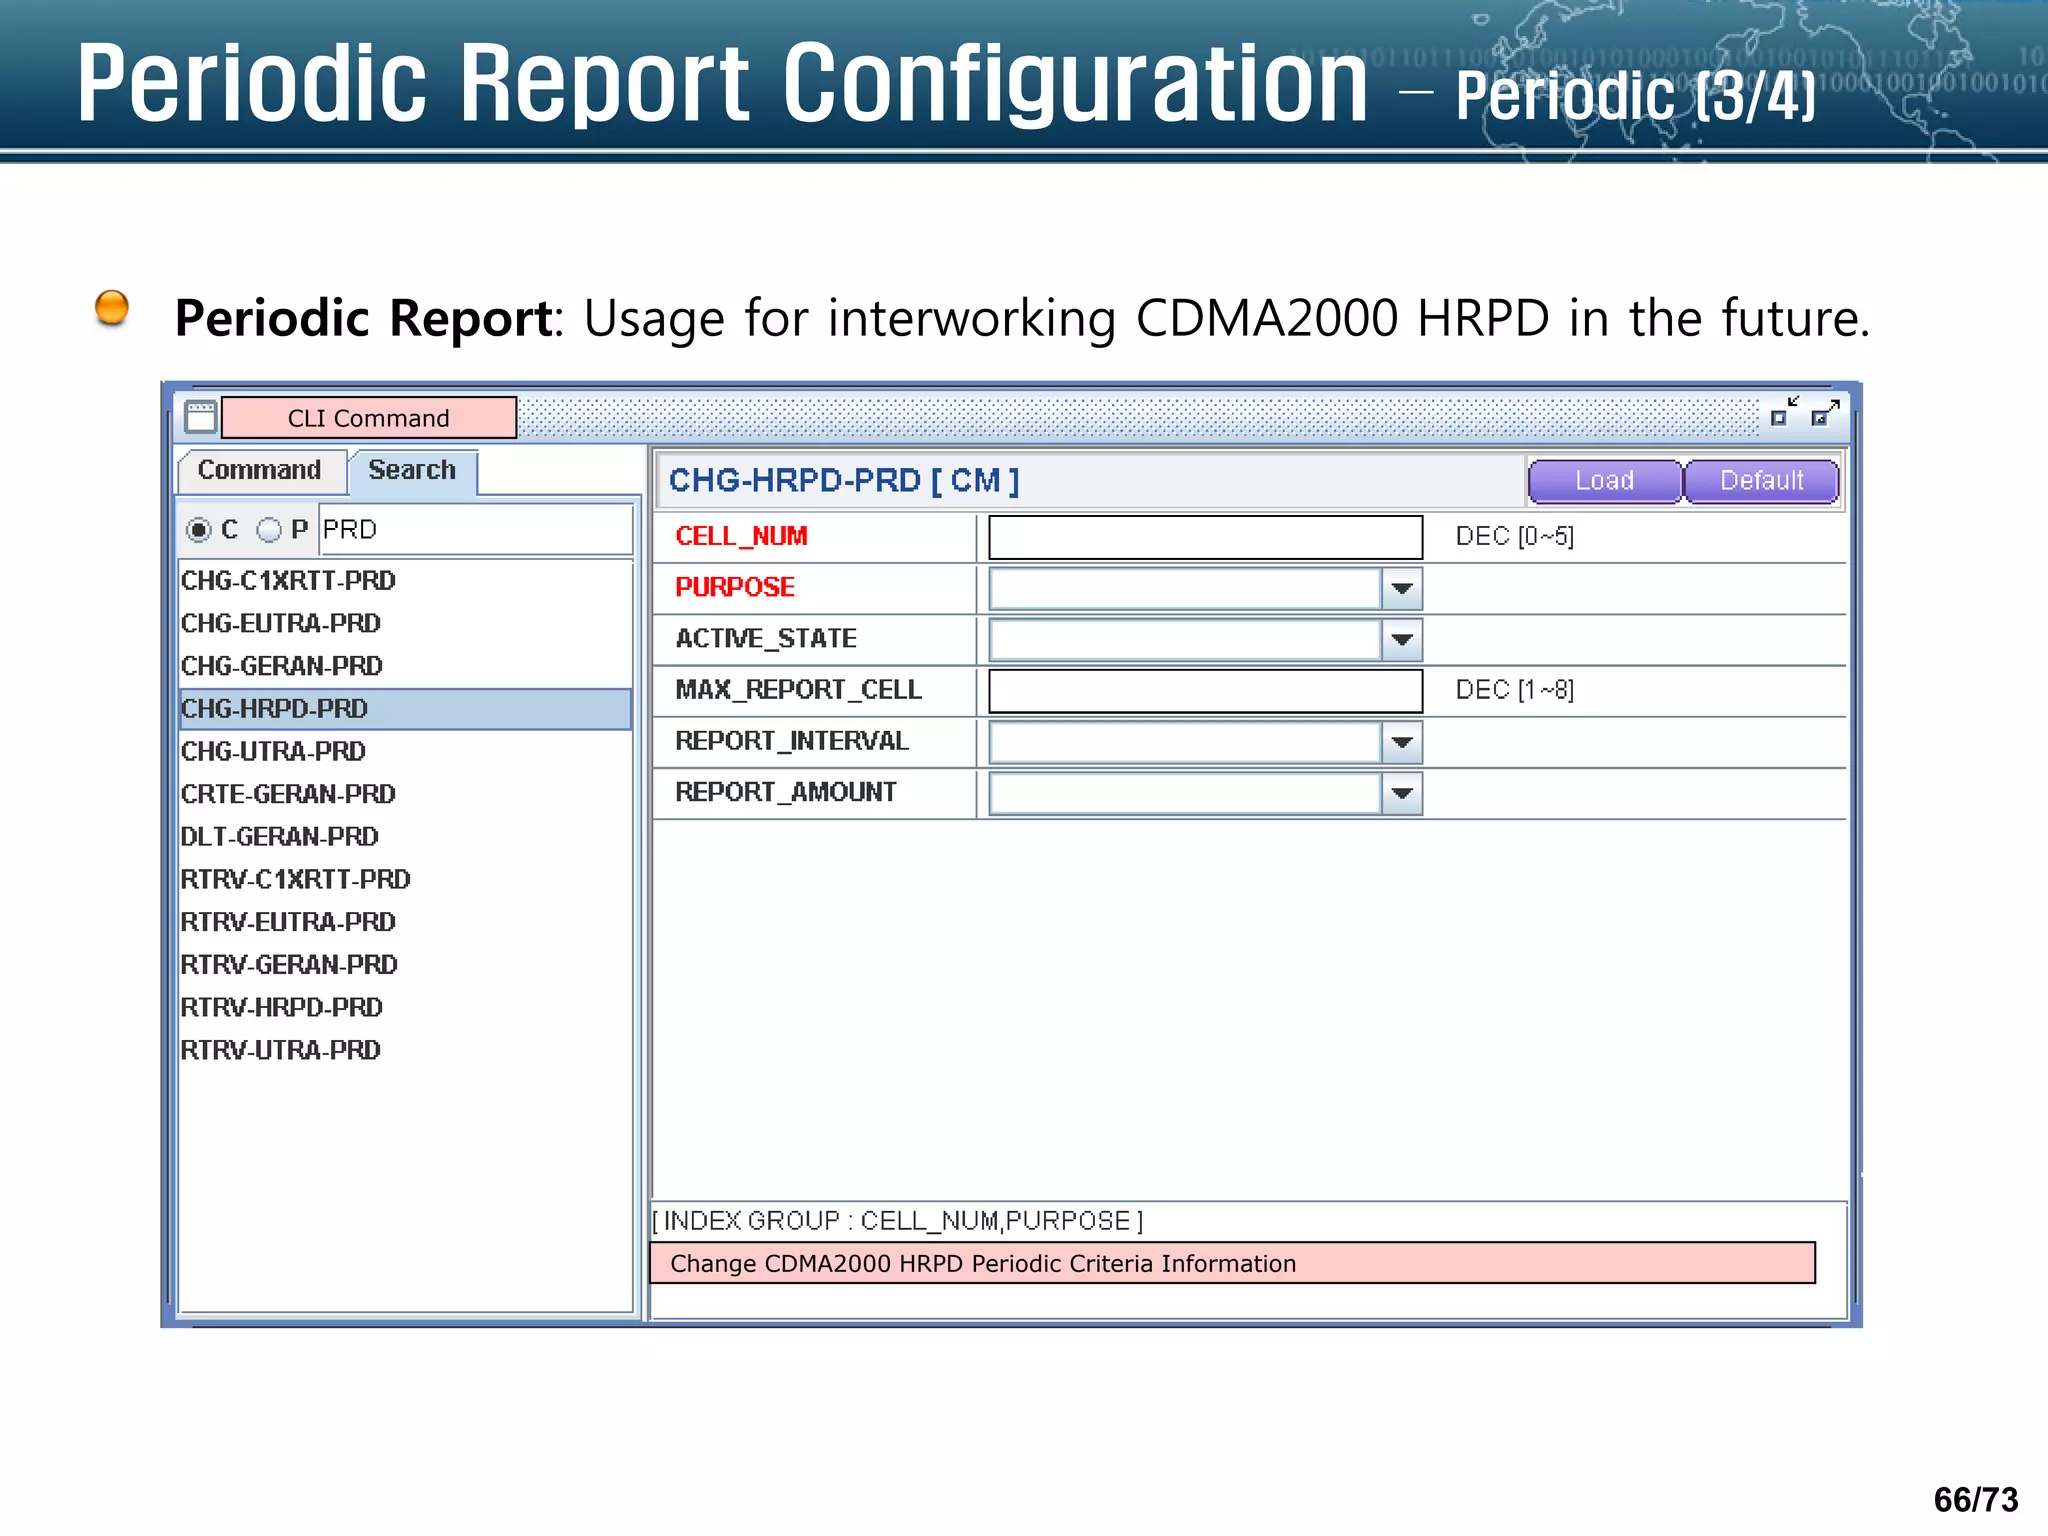Click the INDEX GROUP text line
Image resolution: width=2048 pixels, height=1536 pixels.
898,1221
